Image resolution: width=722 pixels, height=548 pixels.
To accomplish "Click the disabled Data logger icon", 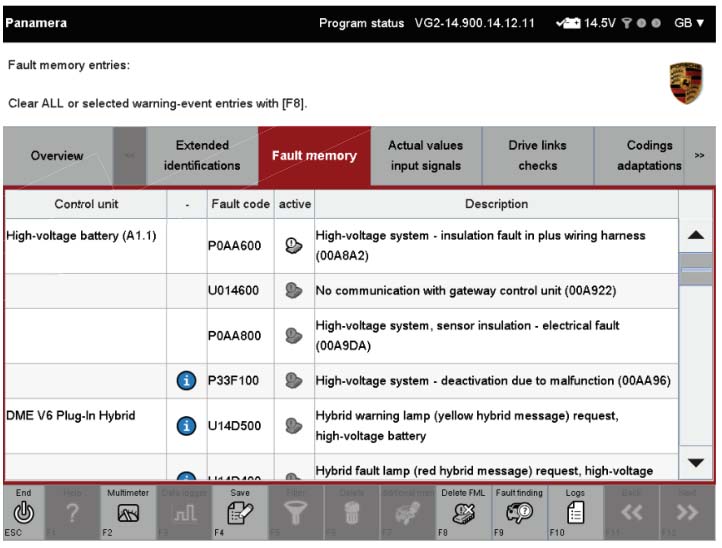I will click(184, 513).
